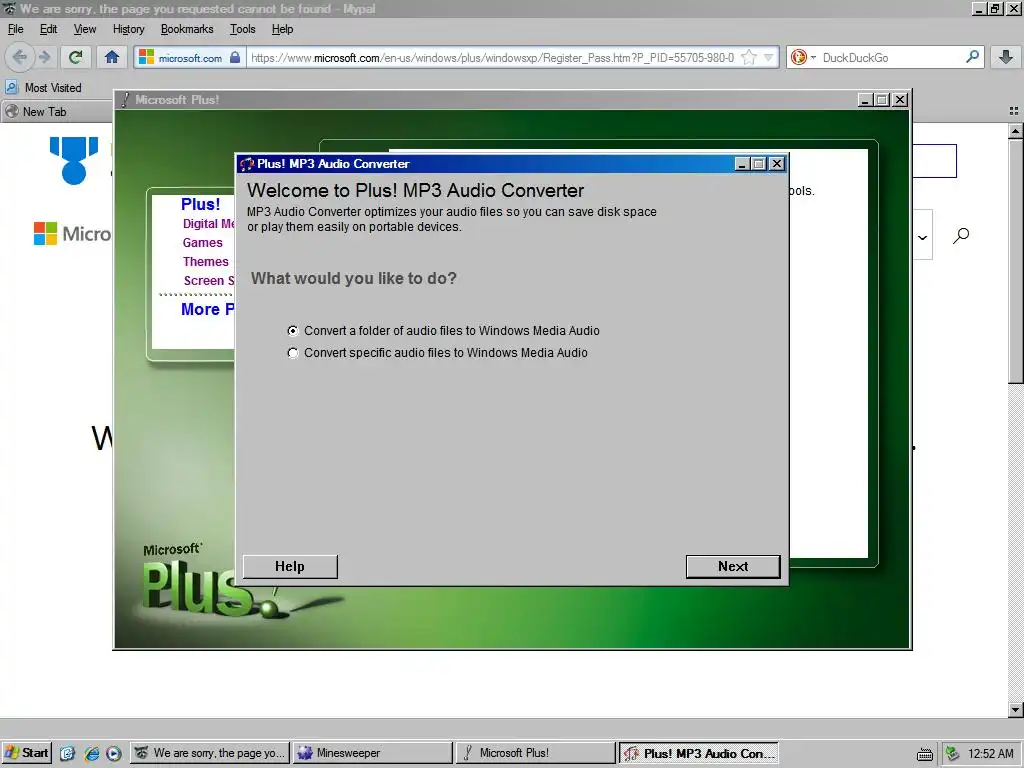This screenshot has width=1024, height=768.
Task: Click the More Plus! link in sidebar
Action: pos(207,309)
